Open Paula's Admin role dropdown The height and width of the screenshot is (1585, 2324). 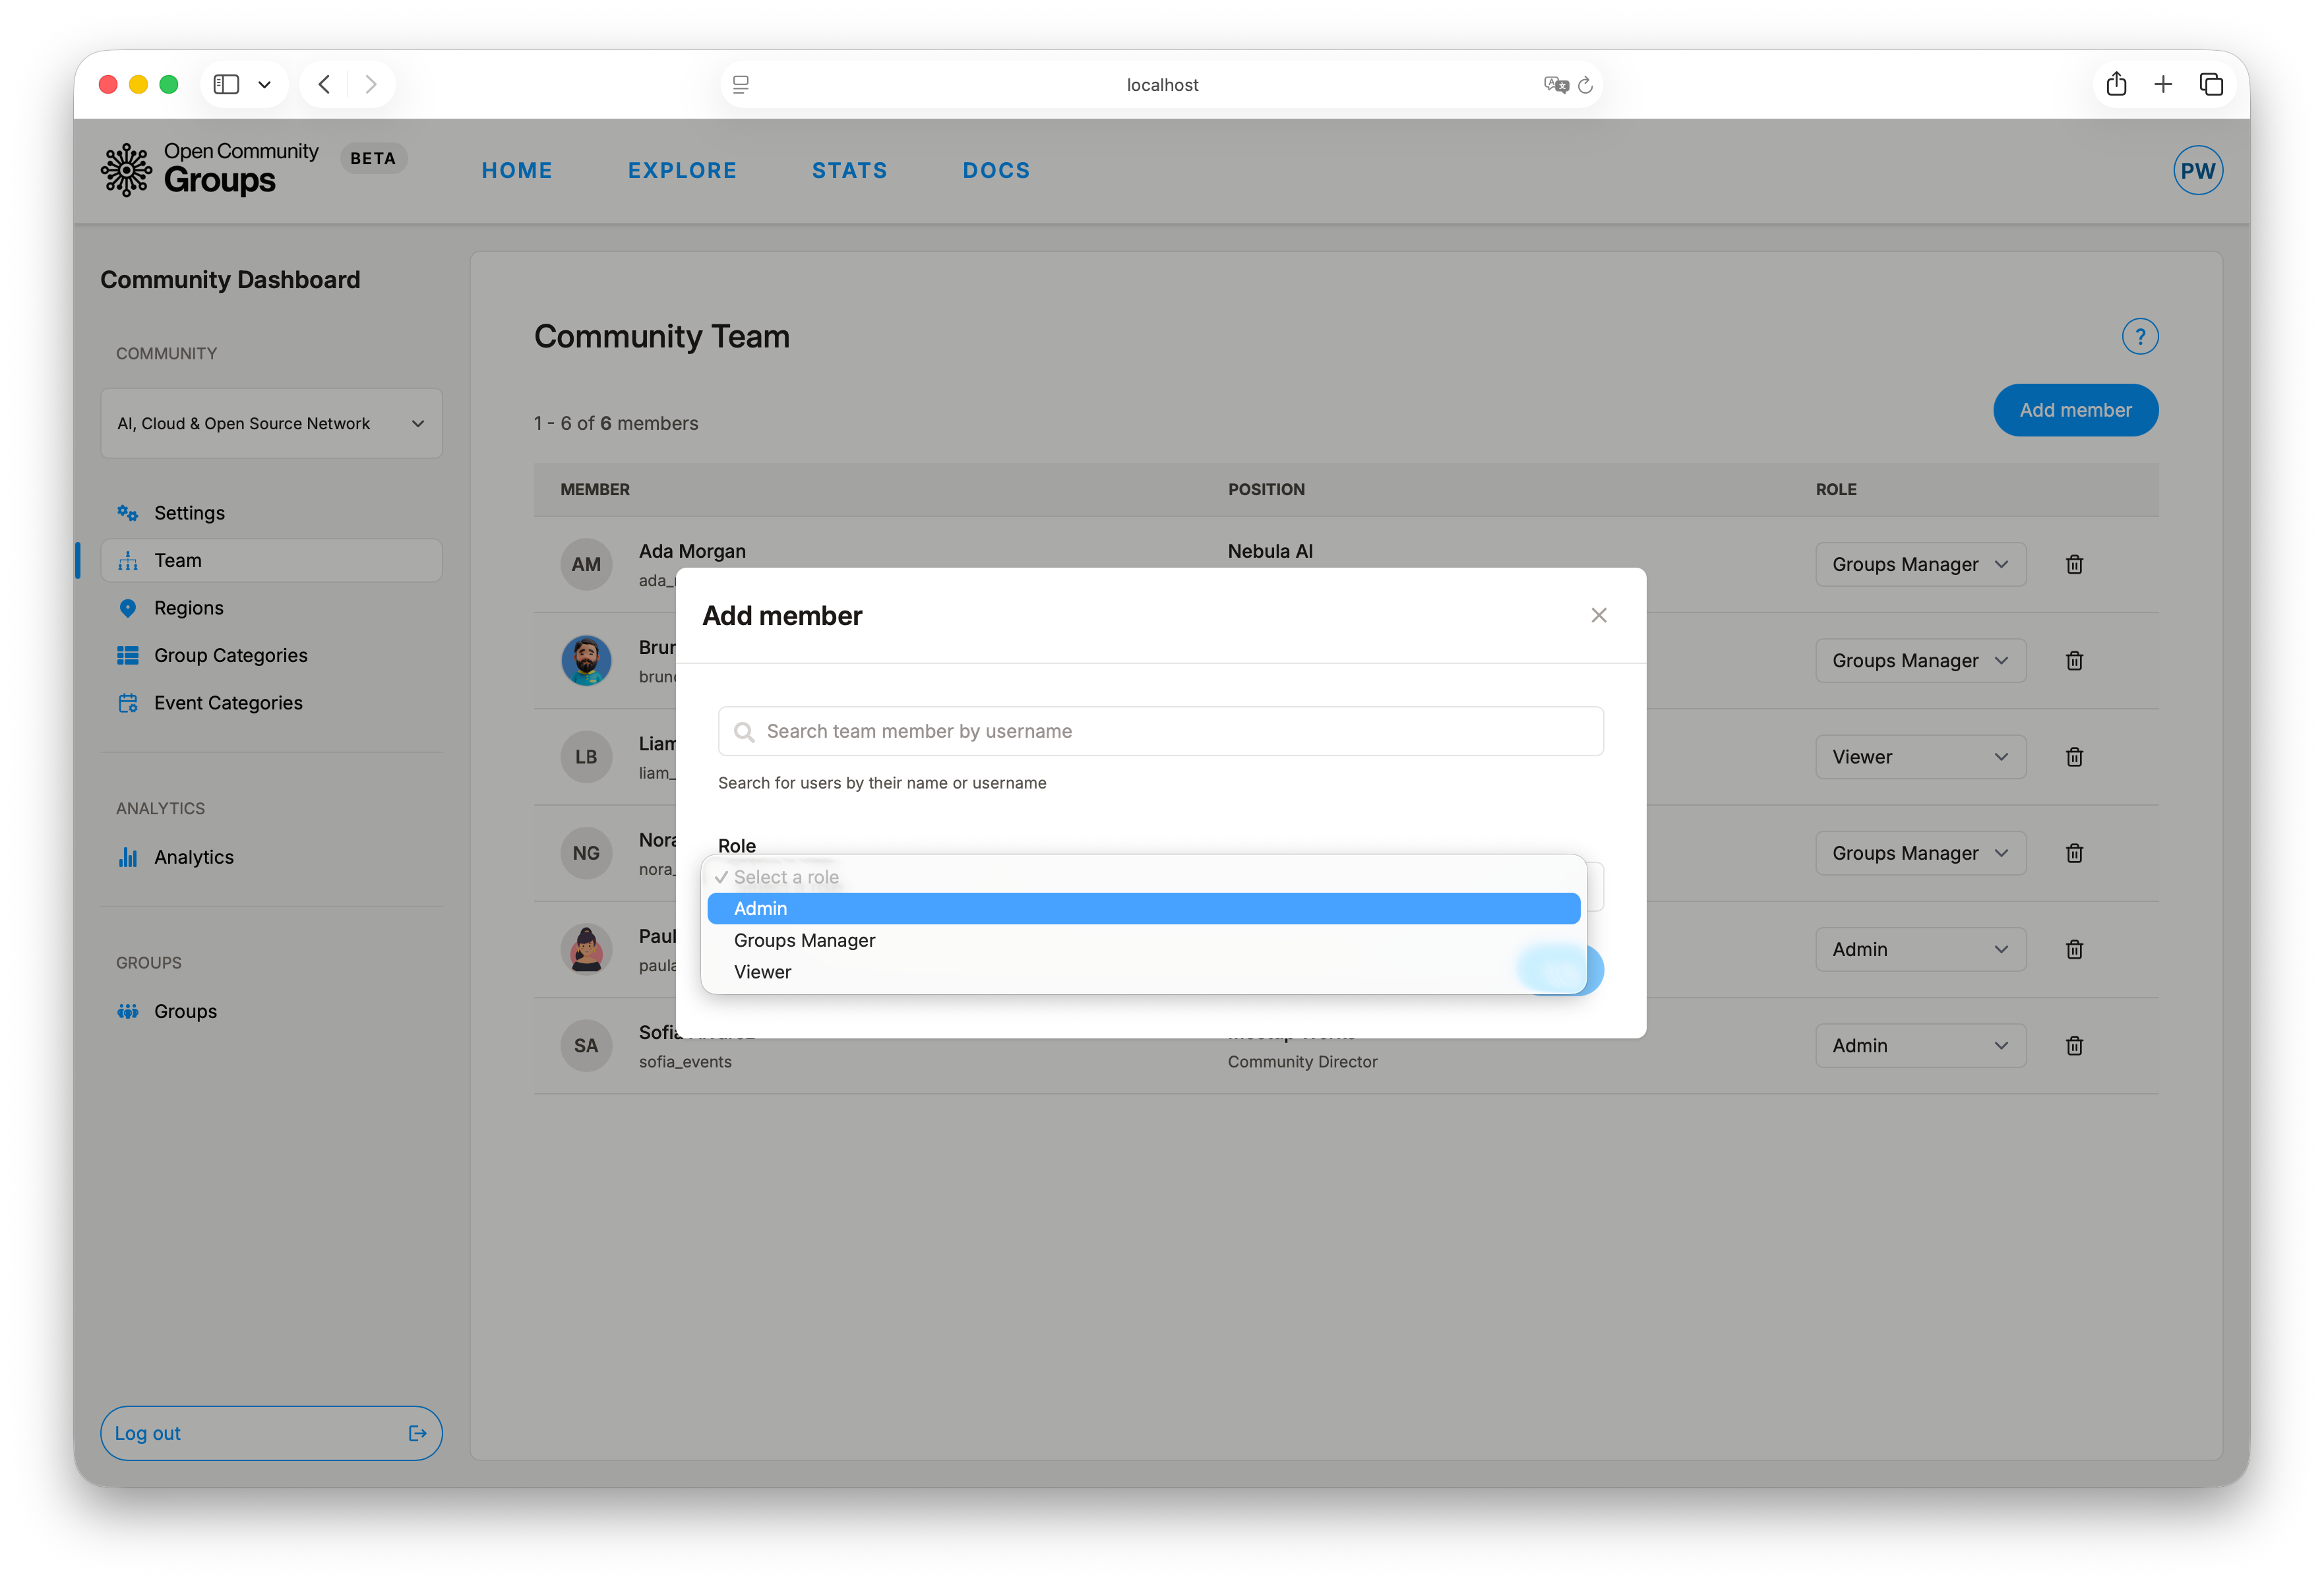pyautogui.click(x=1920, y=949)
